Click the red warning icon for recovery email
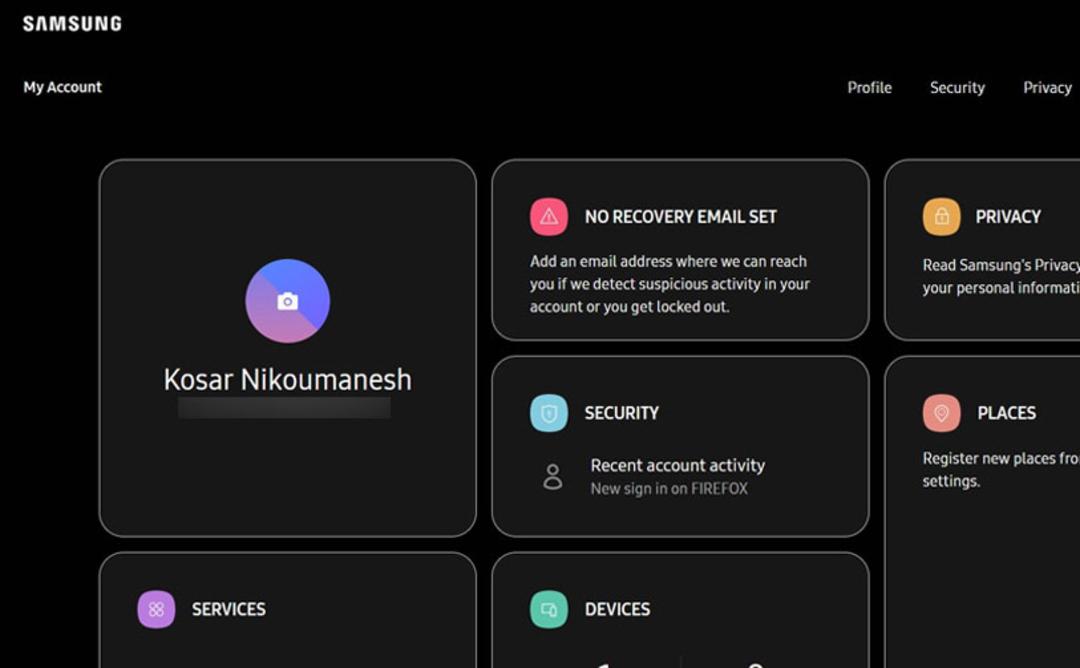Viewport: 1080px width, 668px height. (x=549, y=217)
